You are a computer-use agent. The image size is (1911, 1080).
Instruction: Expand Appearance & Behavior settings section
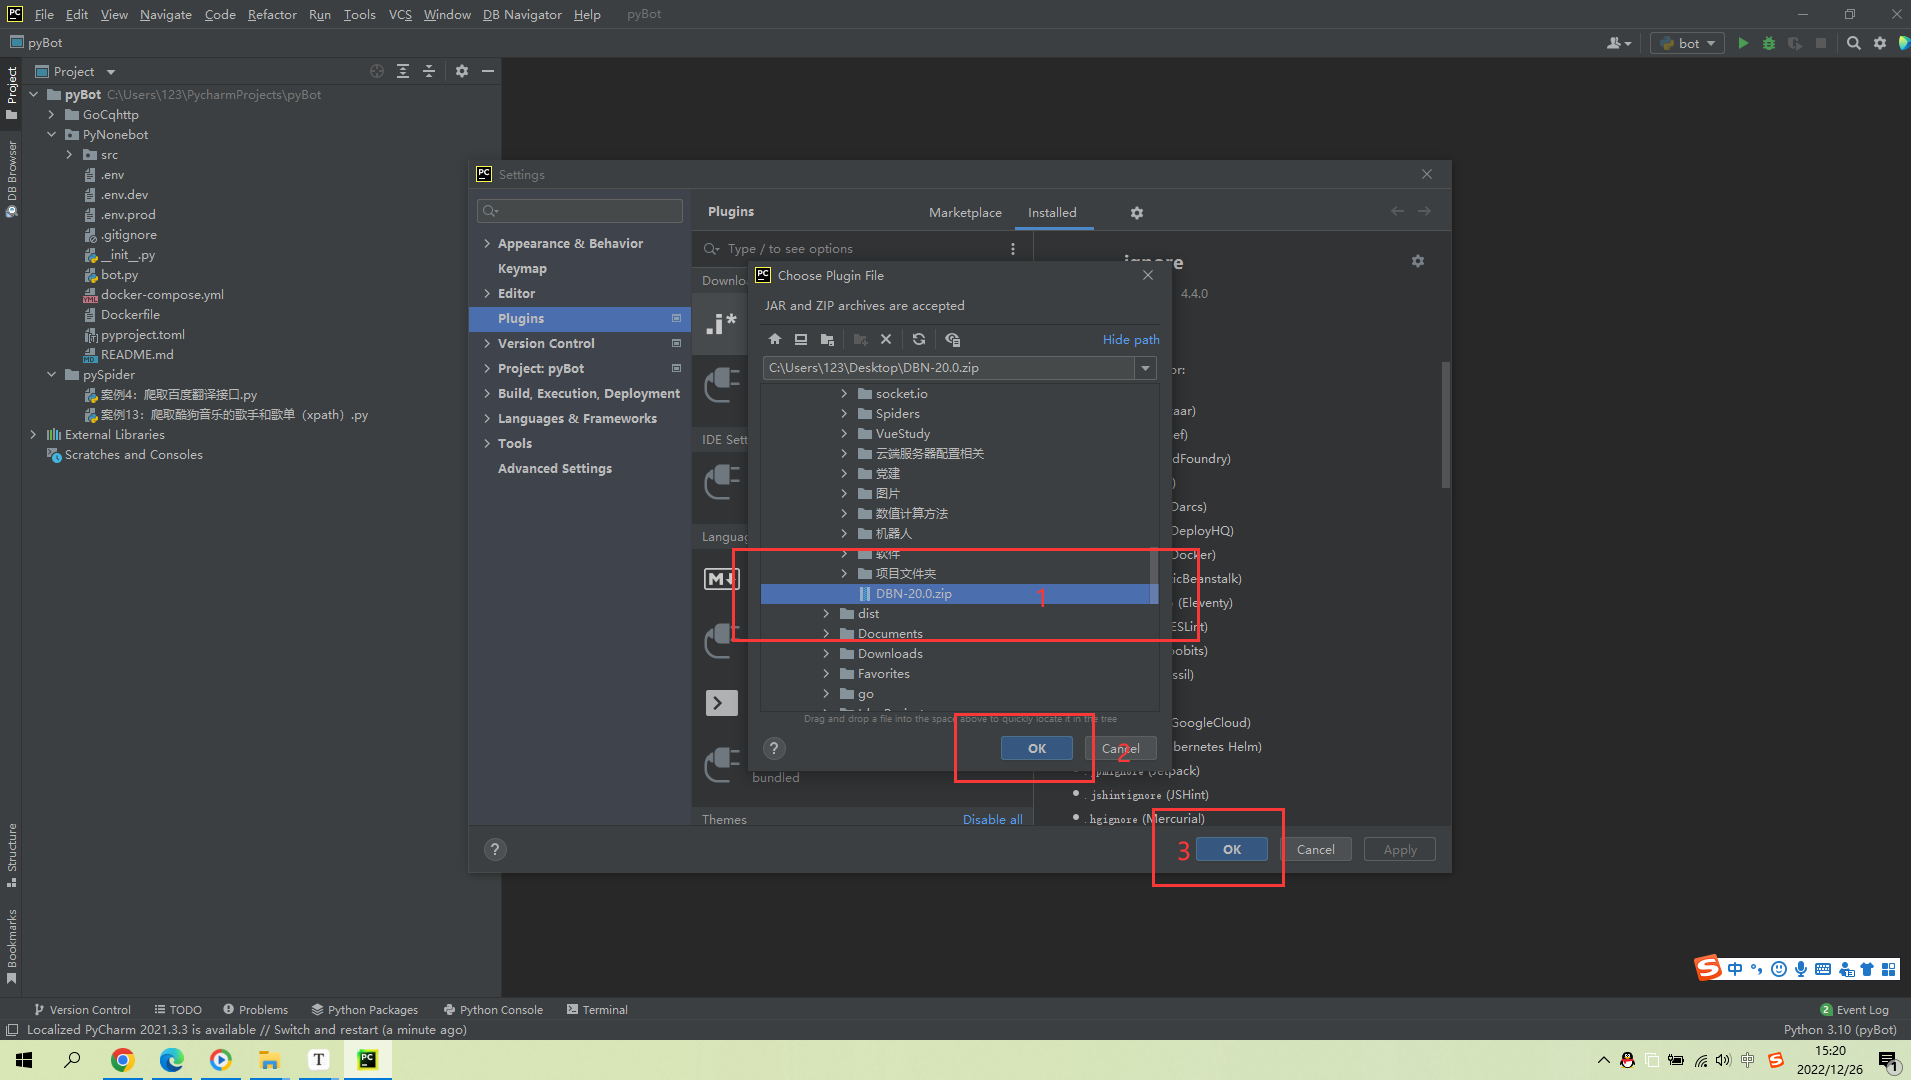pos(487,243)
